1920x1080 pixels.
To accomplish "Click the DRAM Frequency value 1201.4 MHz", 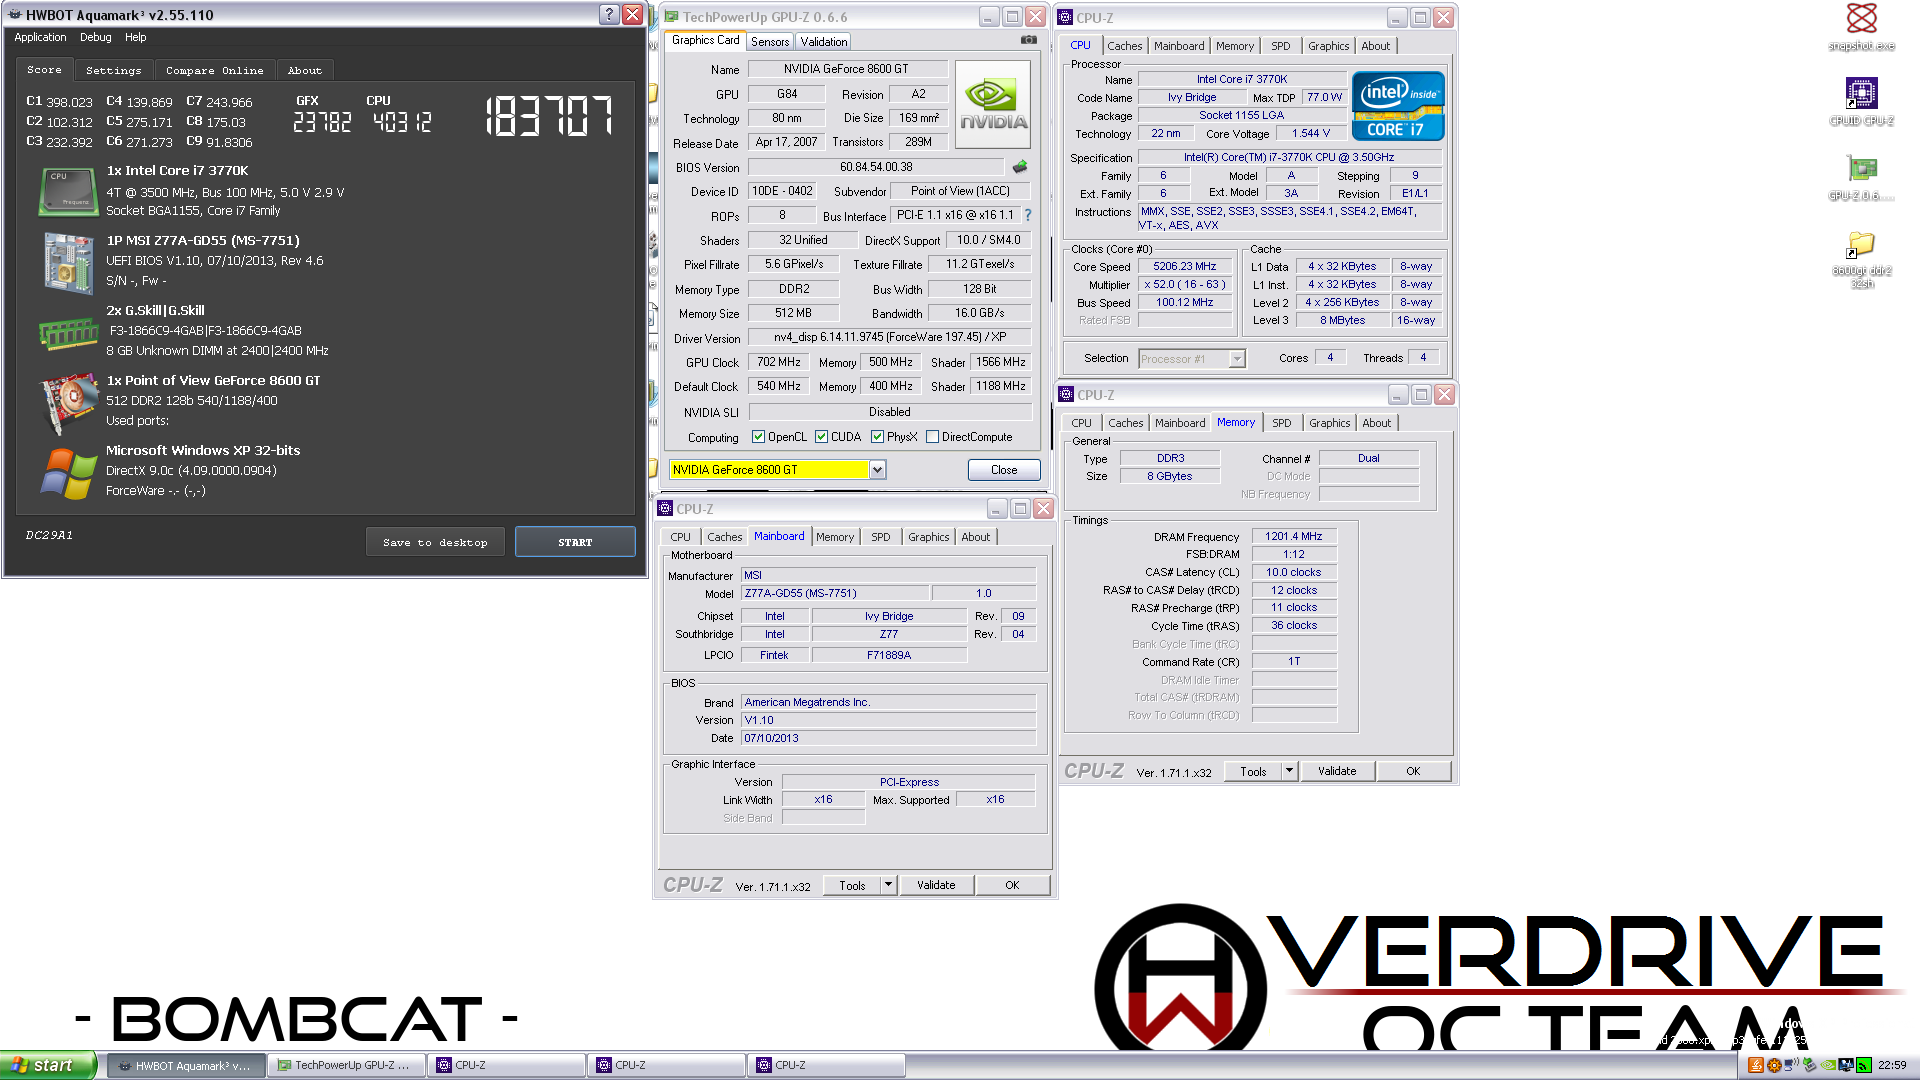I will pyautogui.click(x=1294, y=537).
